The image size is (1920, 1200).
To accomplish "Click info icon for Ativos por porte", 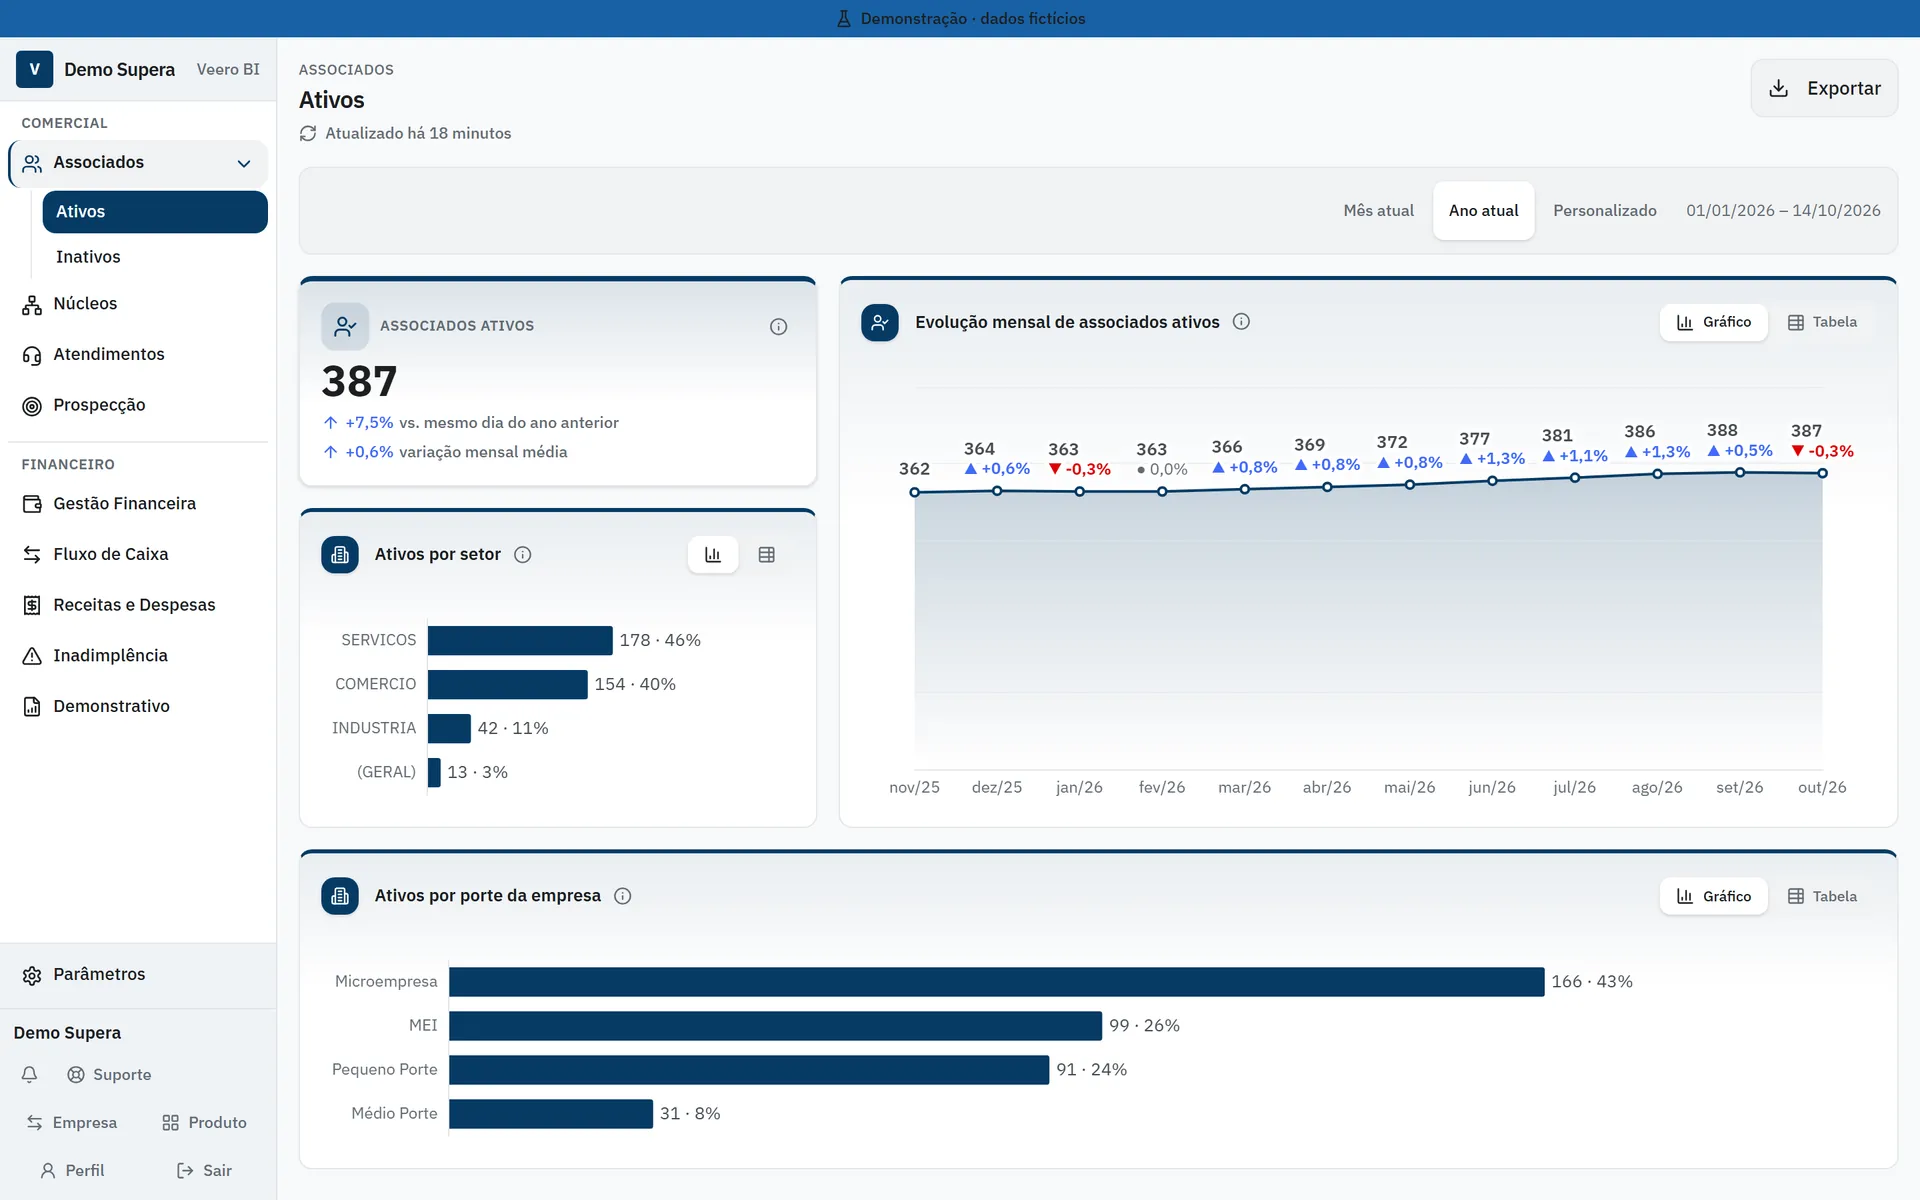I will (622, 895).
